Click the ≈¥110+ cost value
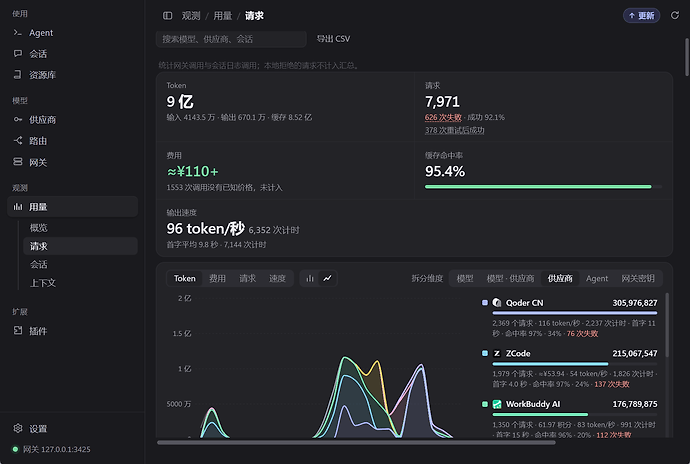The width and height of the screenshot is (690, 464). [x=192, y=171]
